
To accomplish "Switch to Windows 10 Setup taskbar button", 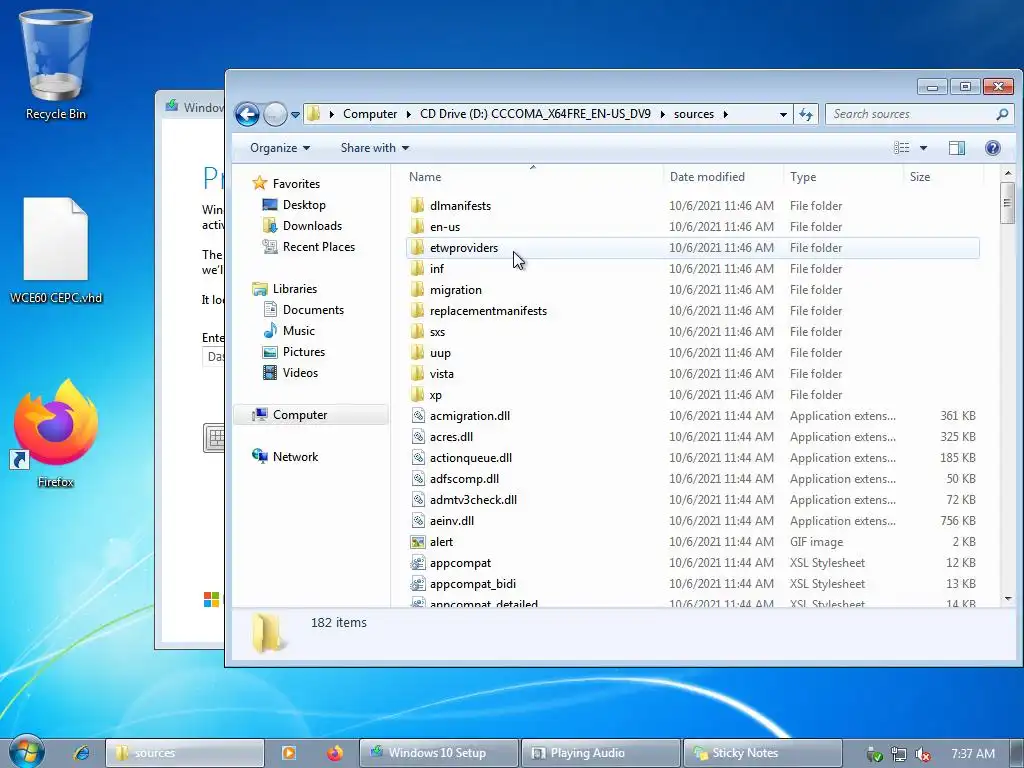I will coord(438,753).
